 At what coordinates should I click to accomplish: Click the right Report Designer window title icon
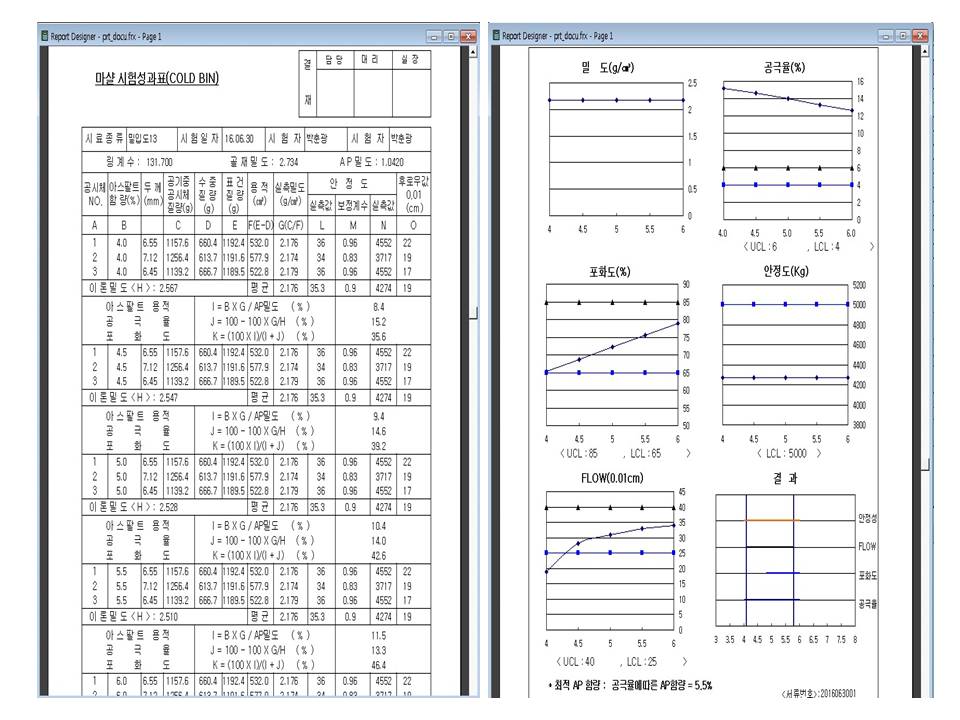click(496, 36)
